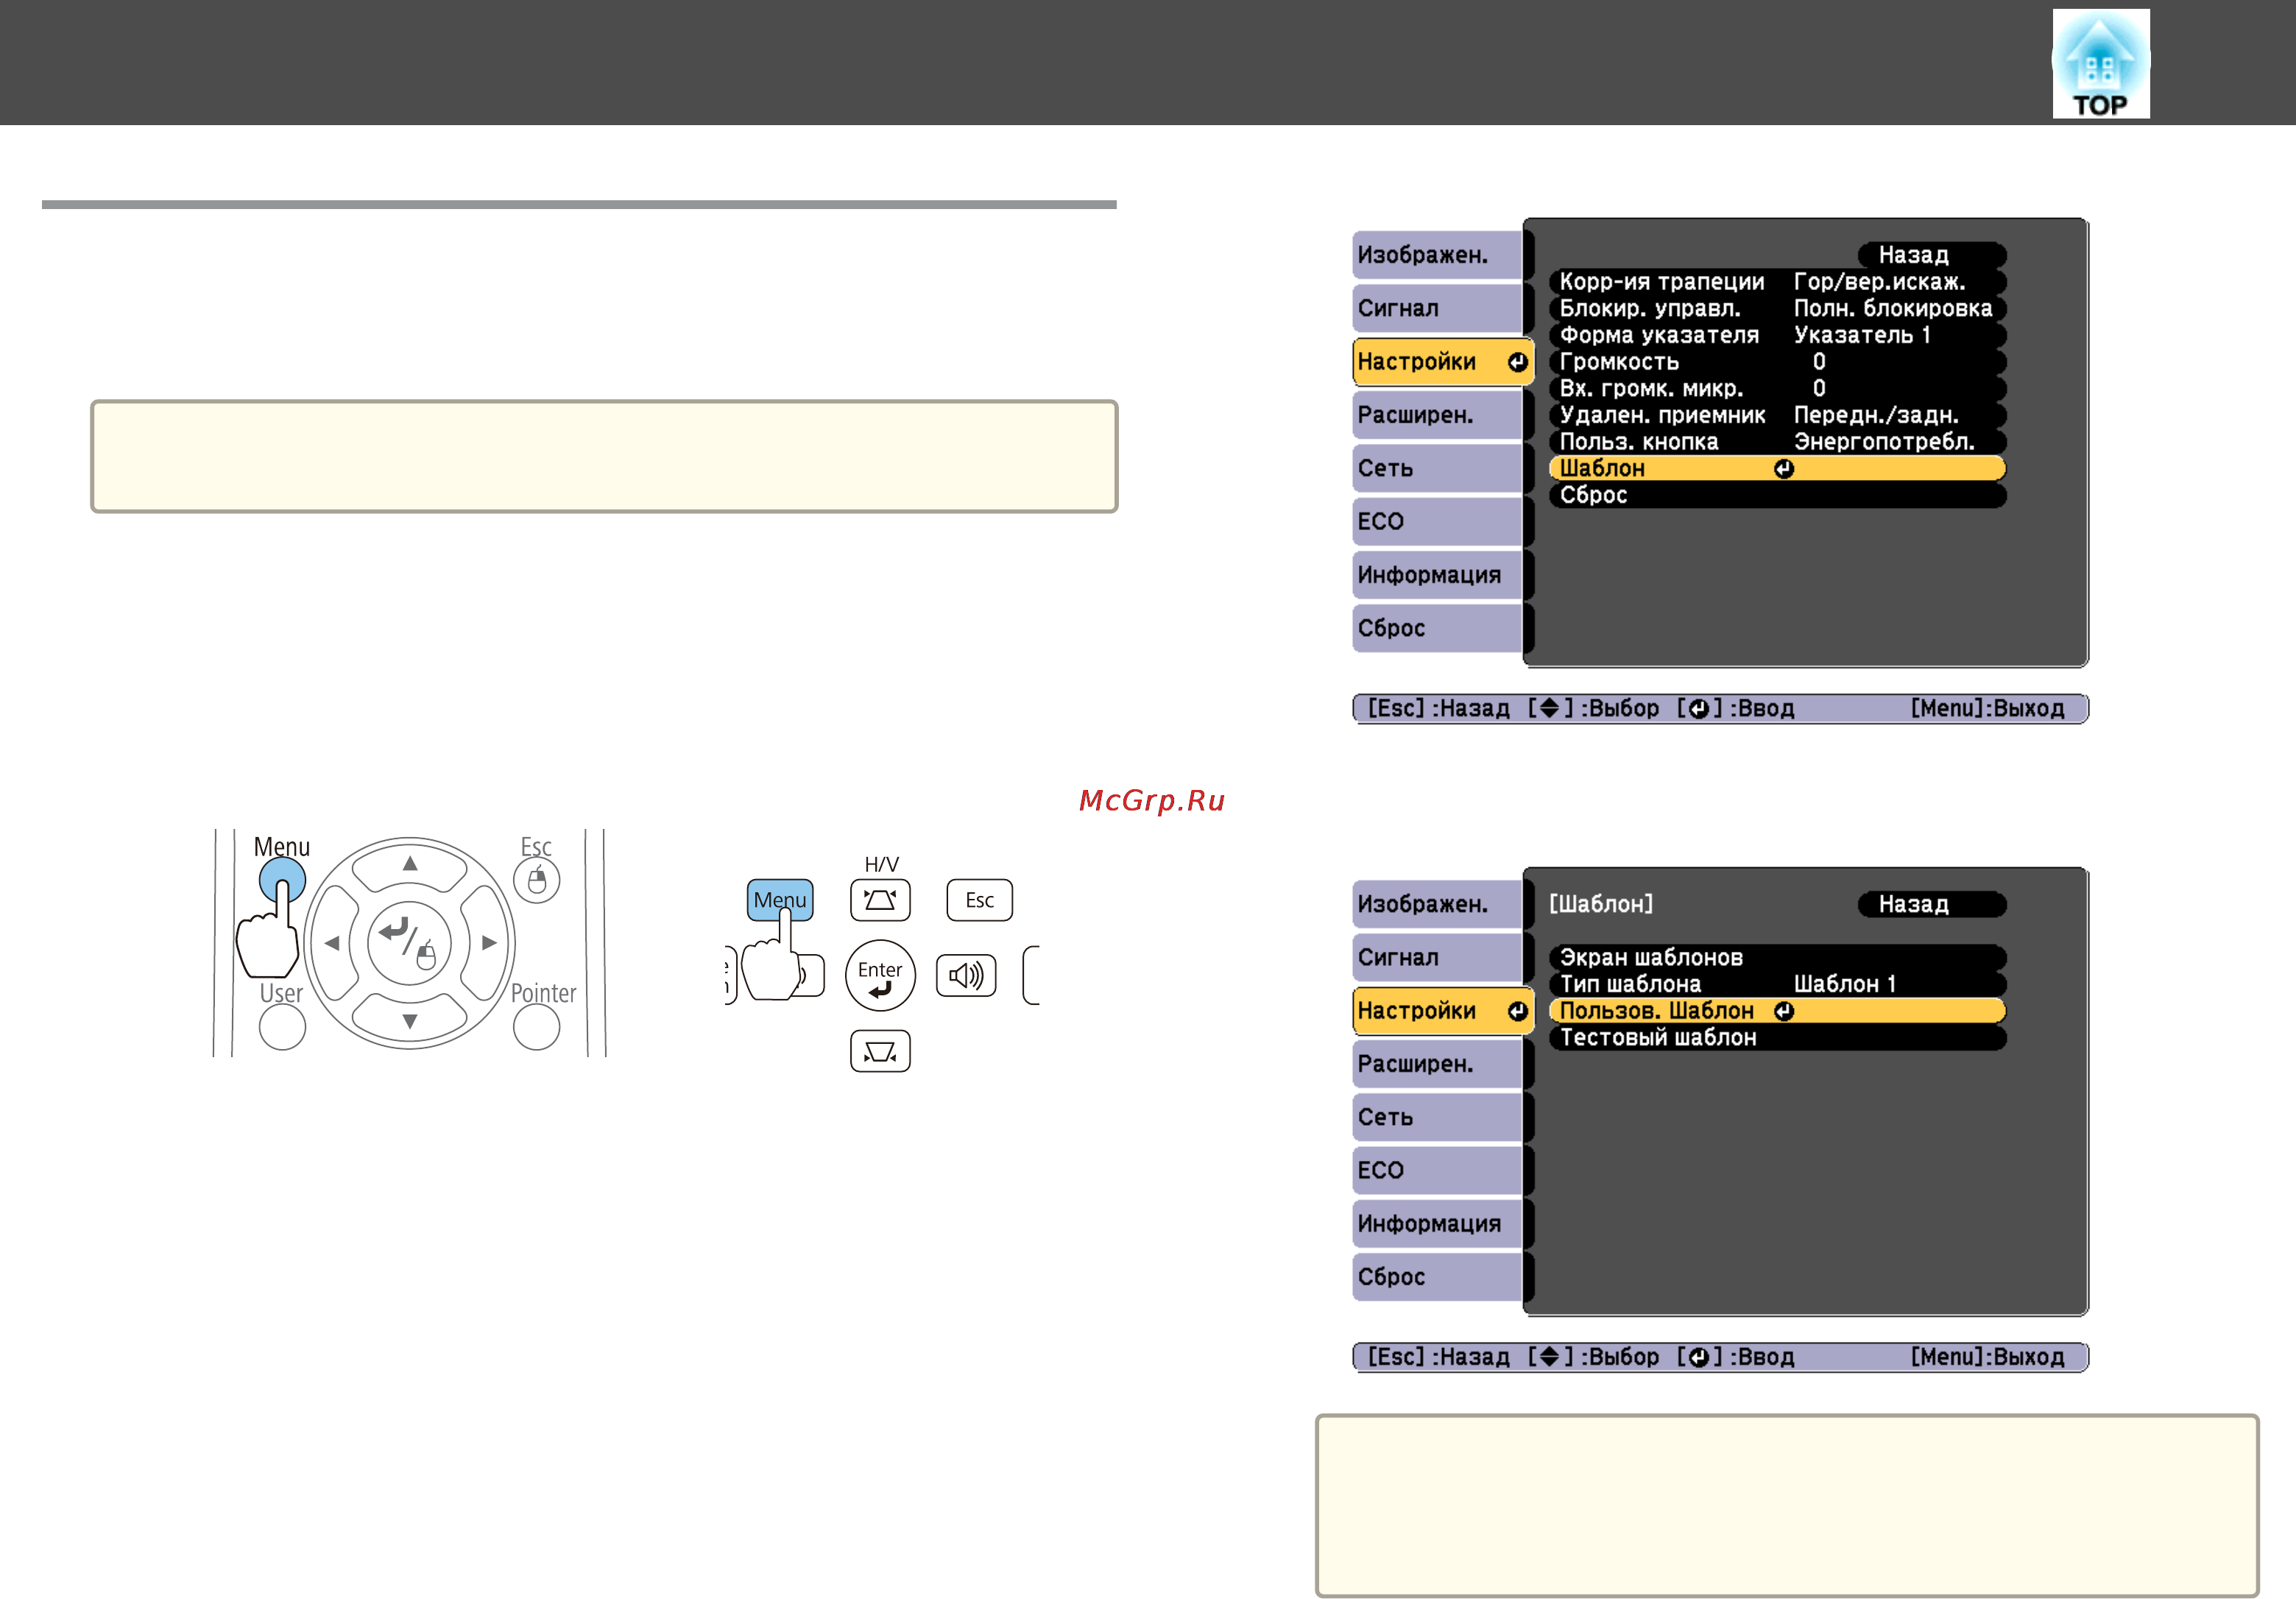Click the TOP home icon
Viewport: 2296px width, 1599px height.
[2100, 64]
